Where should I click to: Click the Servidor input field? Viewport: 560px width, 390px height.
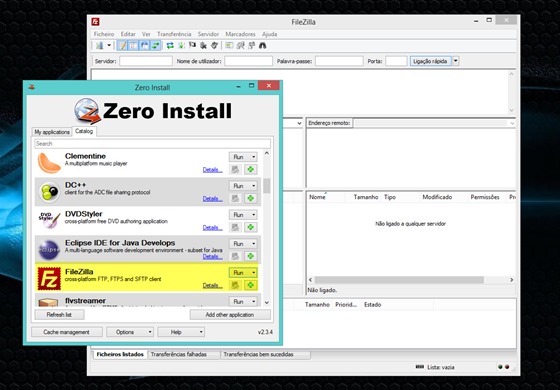tap(146, 61)
